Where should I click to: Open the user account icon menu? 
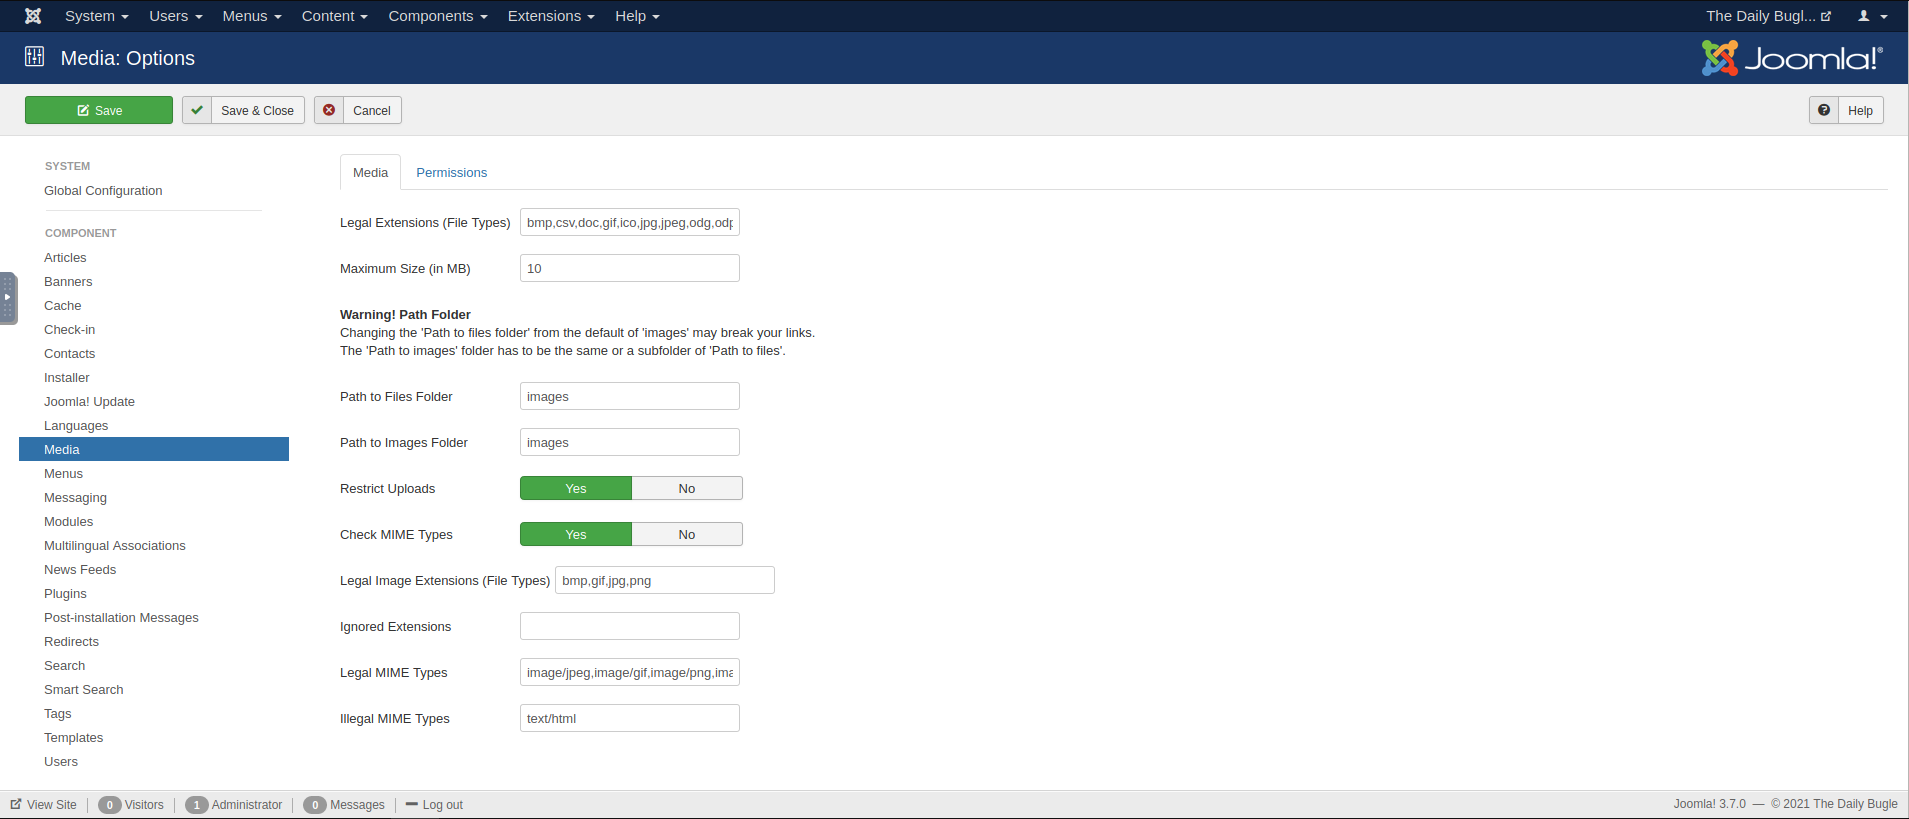click(x=1872, y=16)
